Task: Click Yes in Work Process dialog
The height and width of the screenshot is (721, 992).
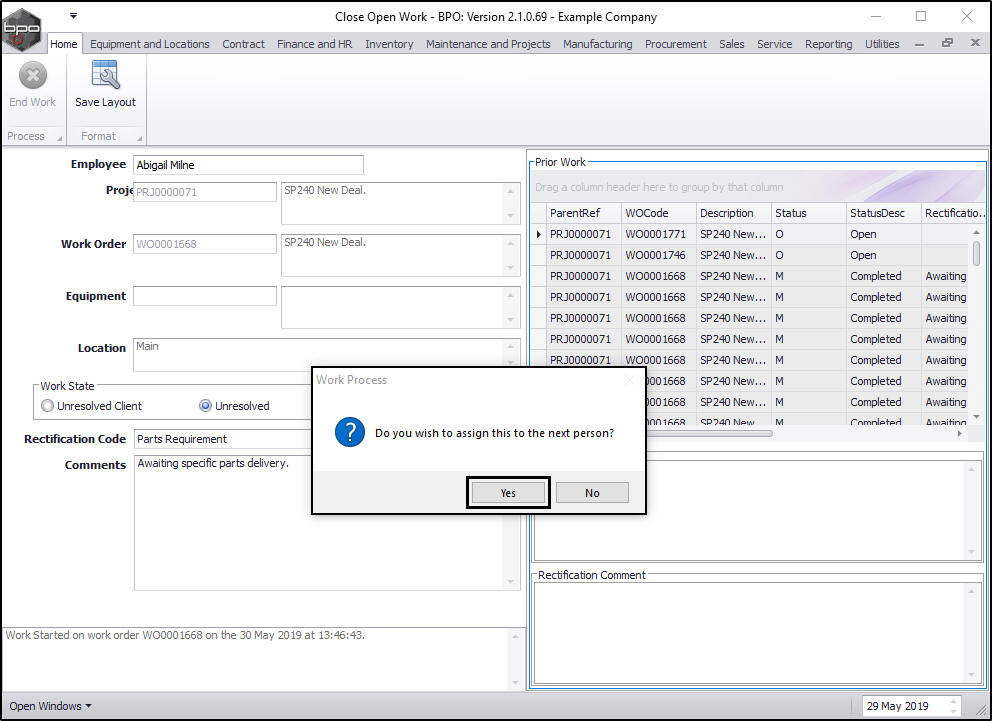Action: point(508,493)
